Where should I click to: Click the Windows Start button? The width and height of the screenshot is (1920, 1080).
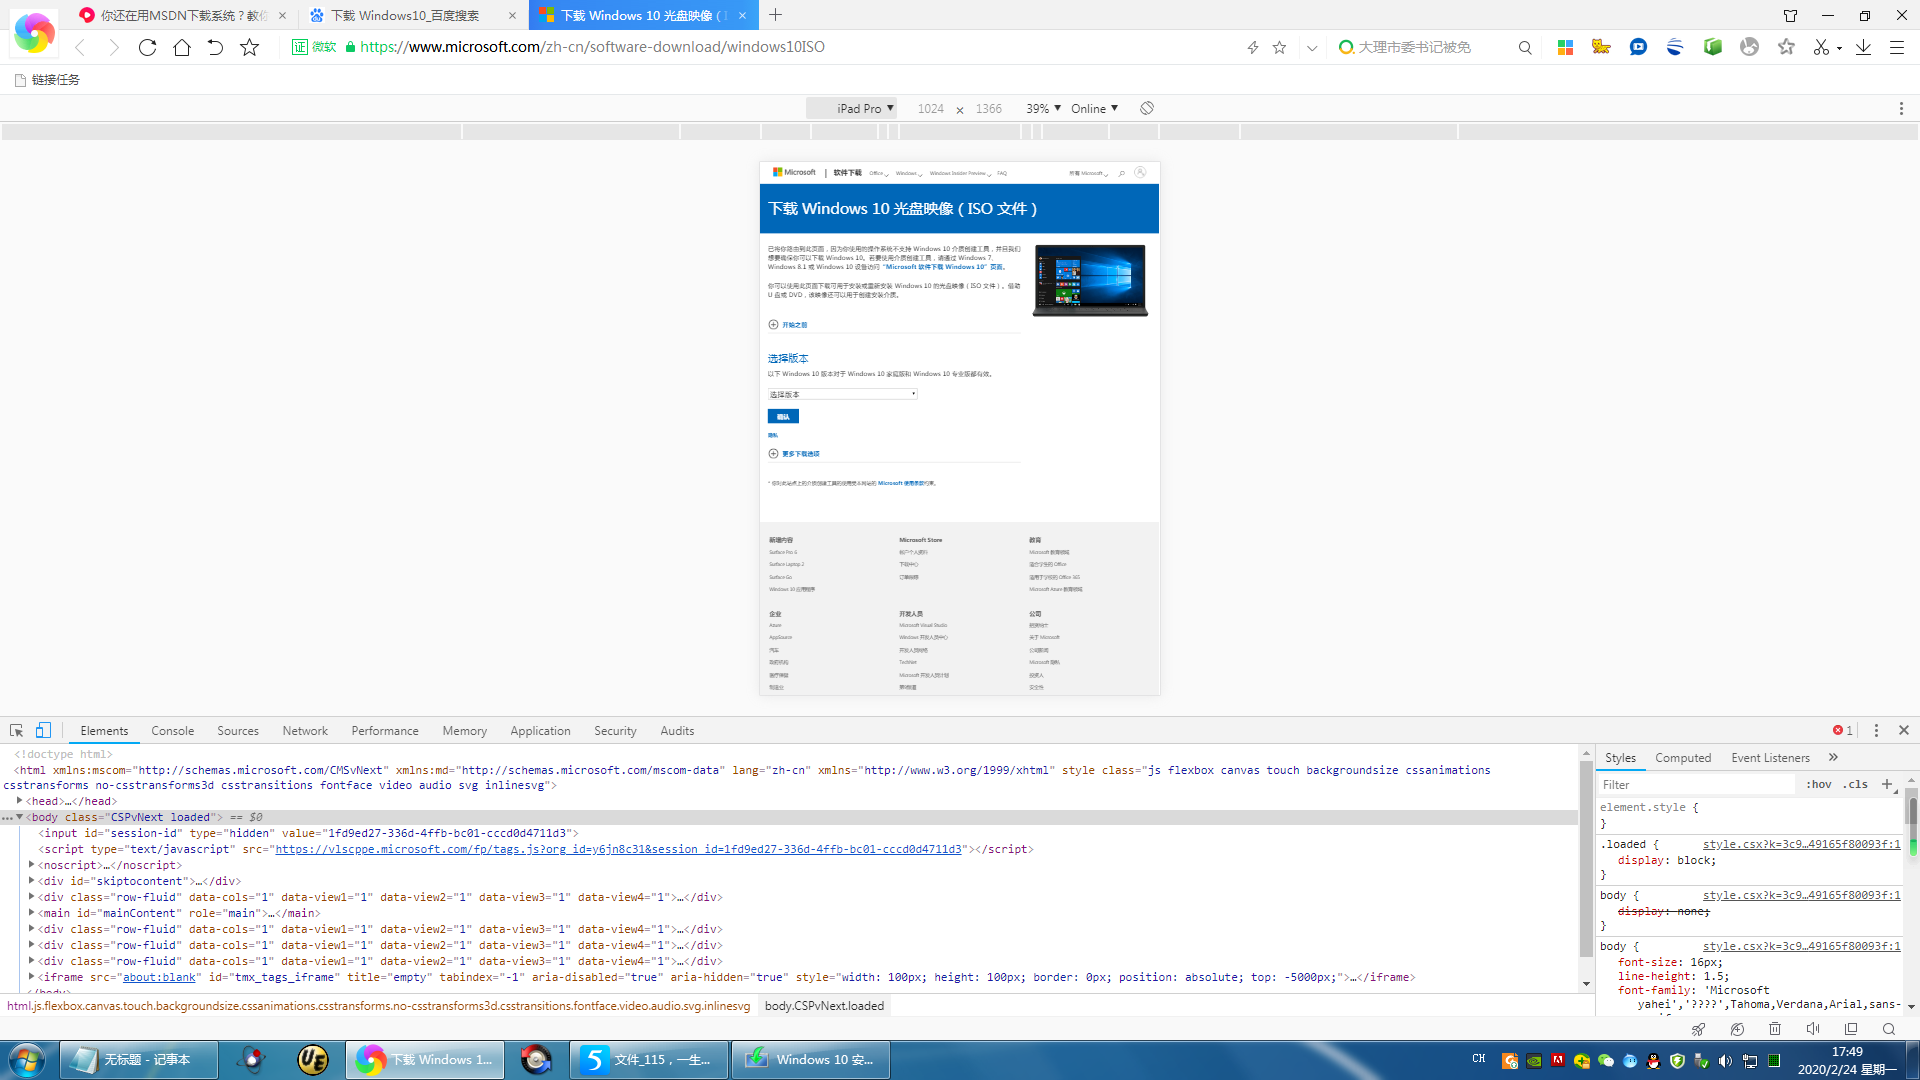pyautogui.click(x=27, y=1059)
